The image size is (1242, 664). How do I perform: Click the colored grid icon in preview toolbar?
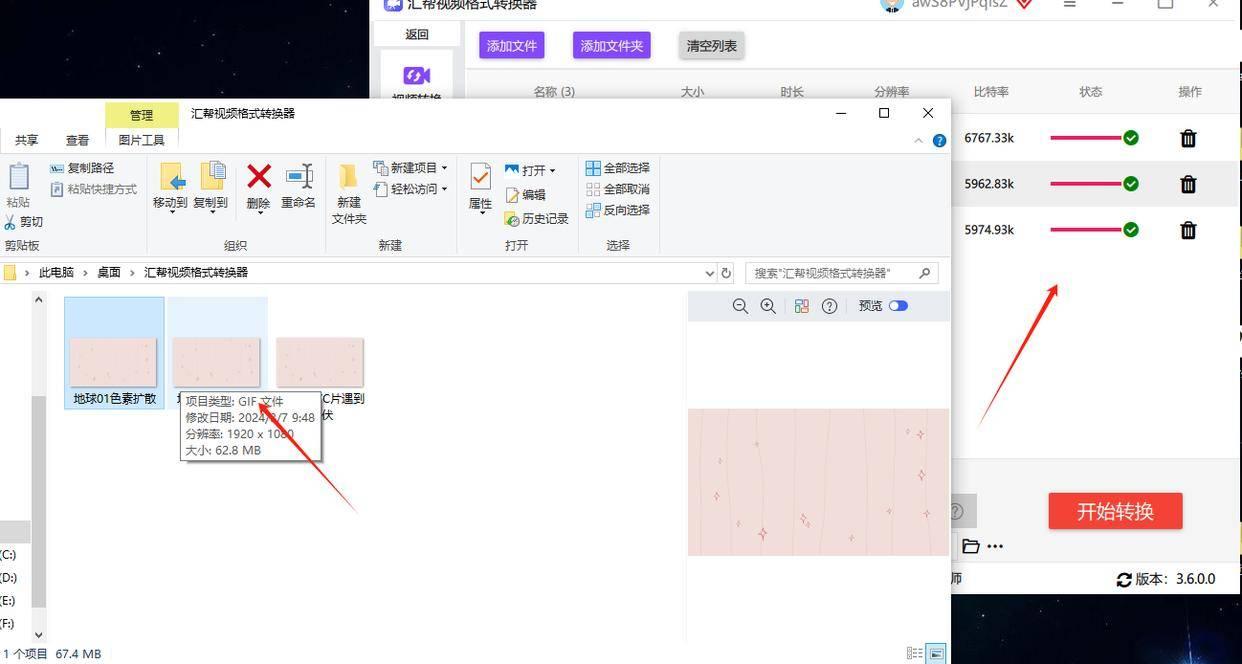(x=801, y=306)
